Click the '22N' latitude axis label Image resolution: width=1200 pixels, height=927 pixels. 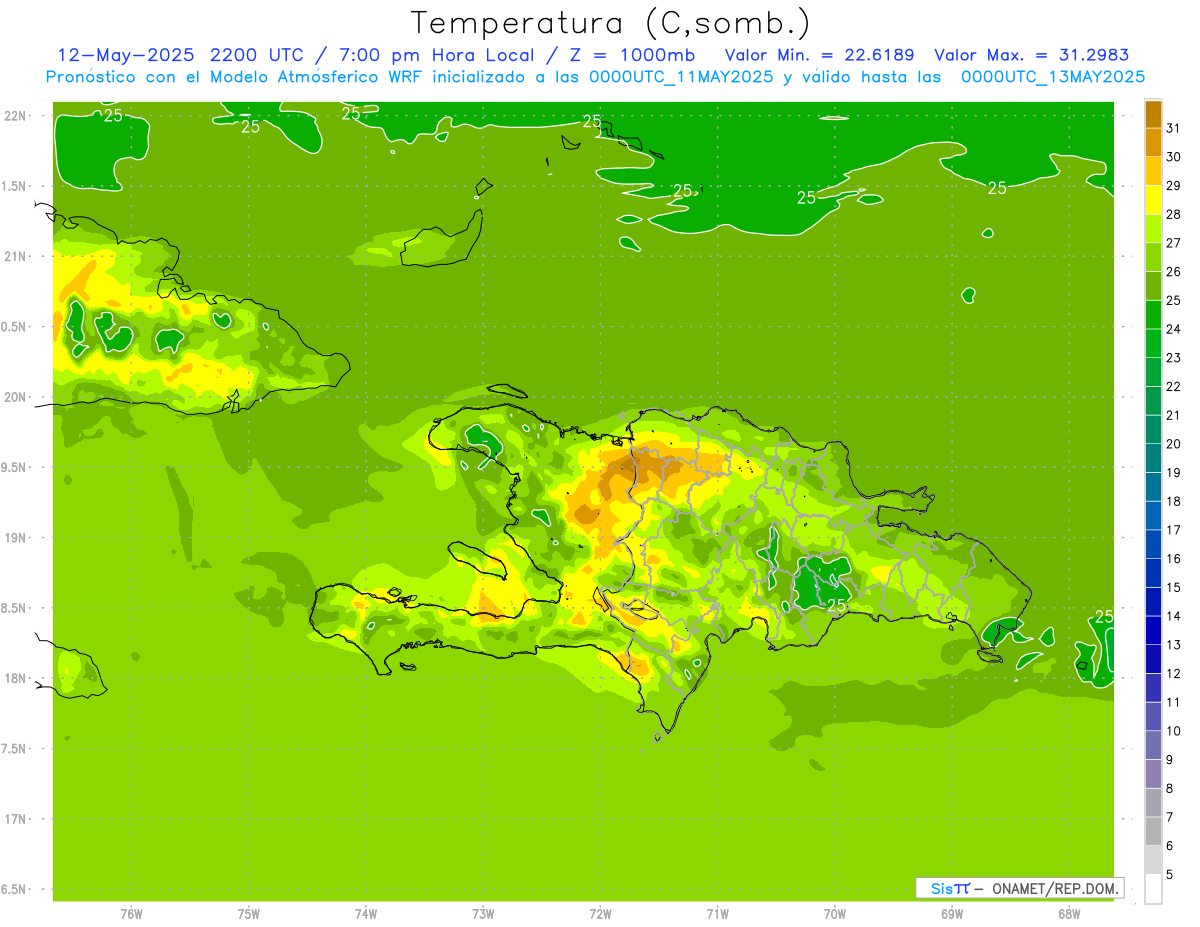(x=16, y=115)
